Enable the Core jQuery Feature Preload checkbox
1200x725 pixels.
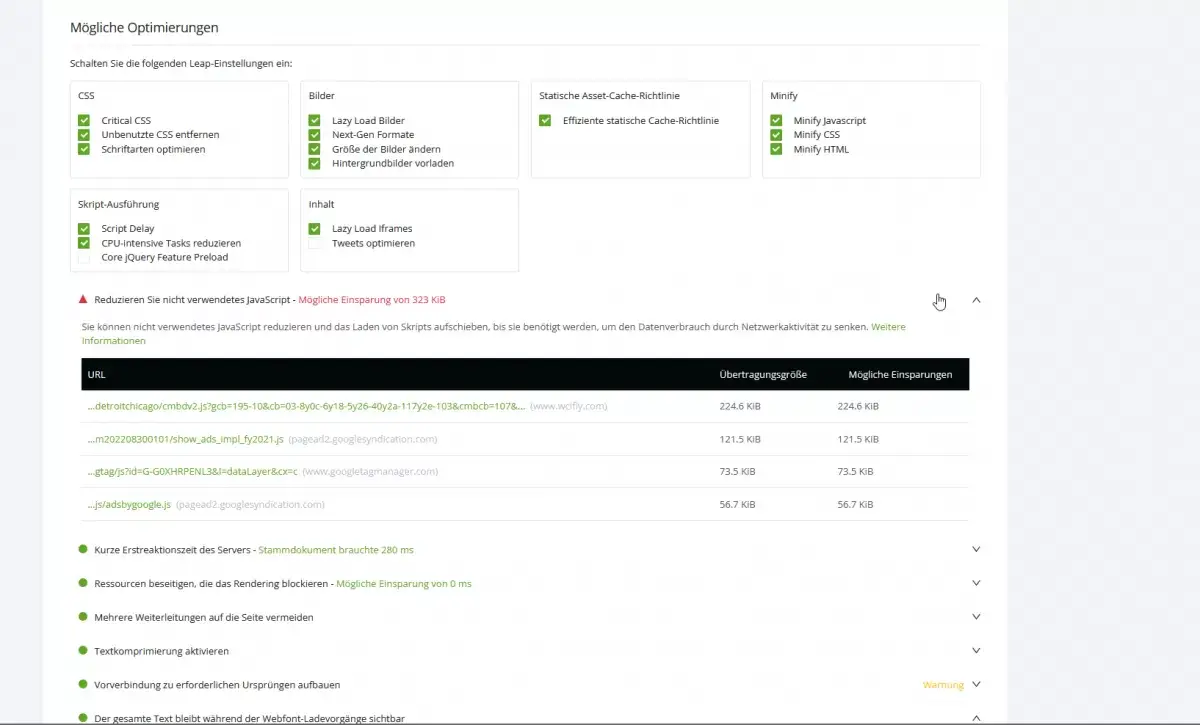pyautogui.click(x=84, y=257)
